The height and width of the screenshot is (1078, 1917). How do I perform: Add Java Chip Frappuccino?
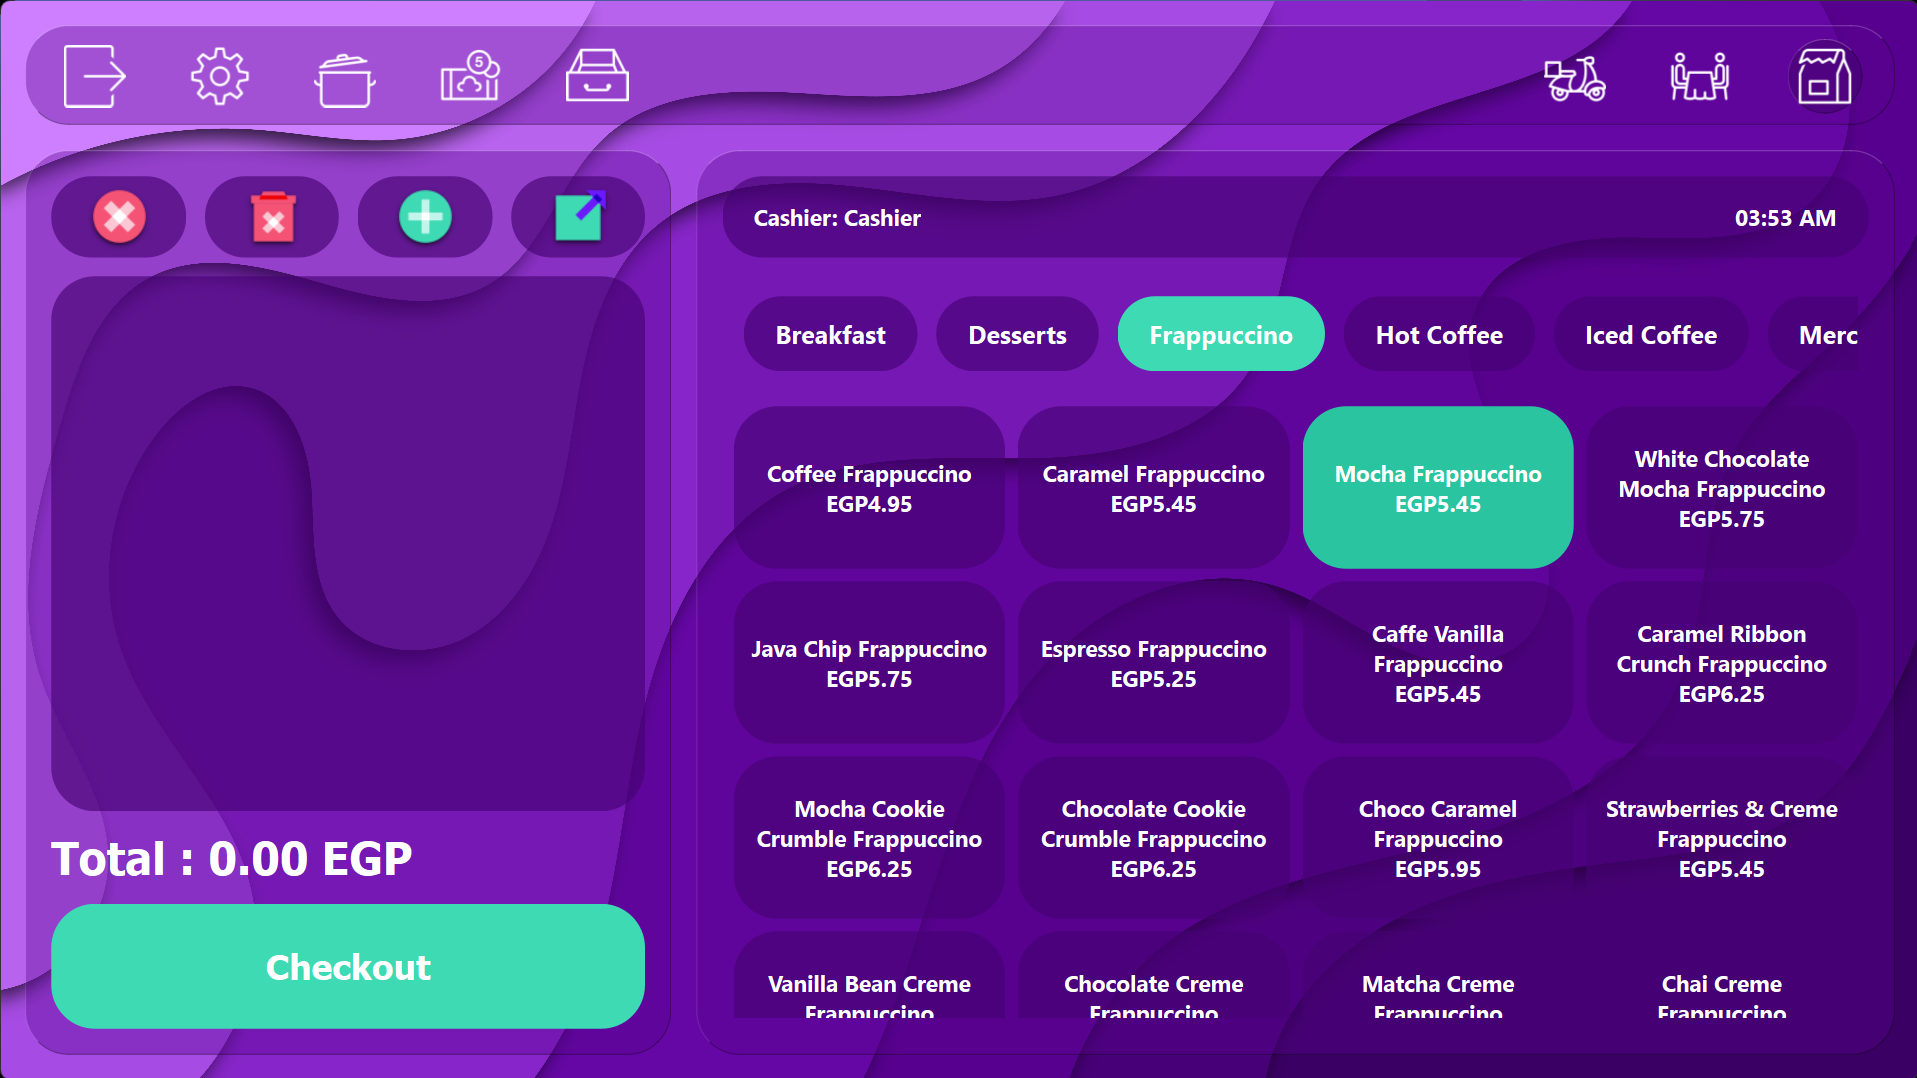click(869, 663)
